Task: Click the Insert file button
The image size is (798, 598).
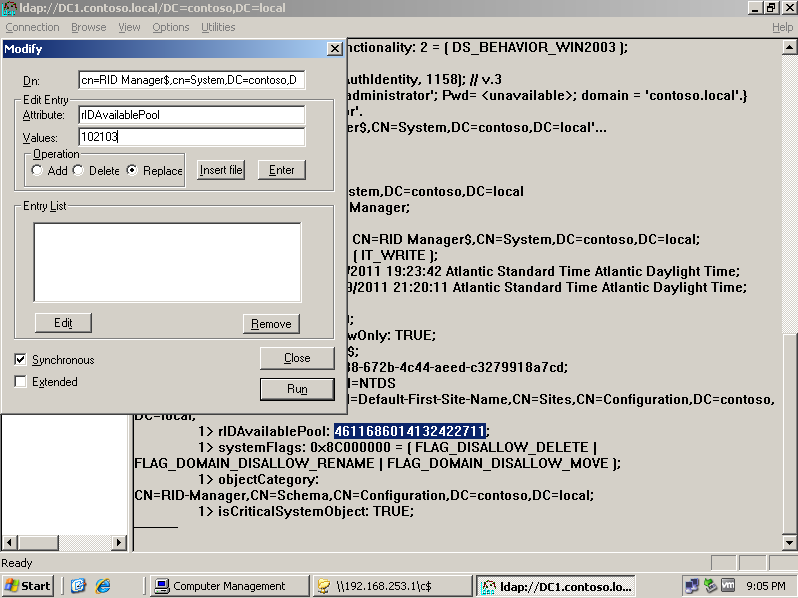Action: pos(221,170)
